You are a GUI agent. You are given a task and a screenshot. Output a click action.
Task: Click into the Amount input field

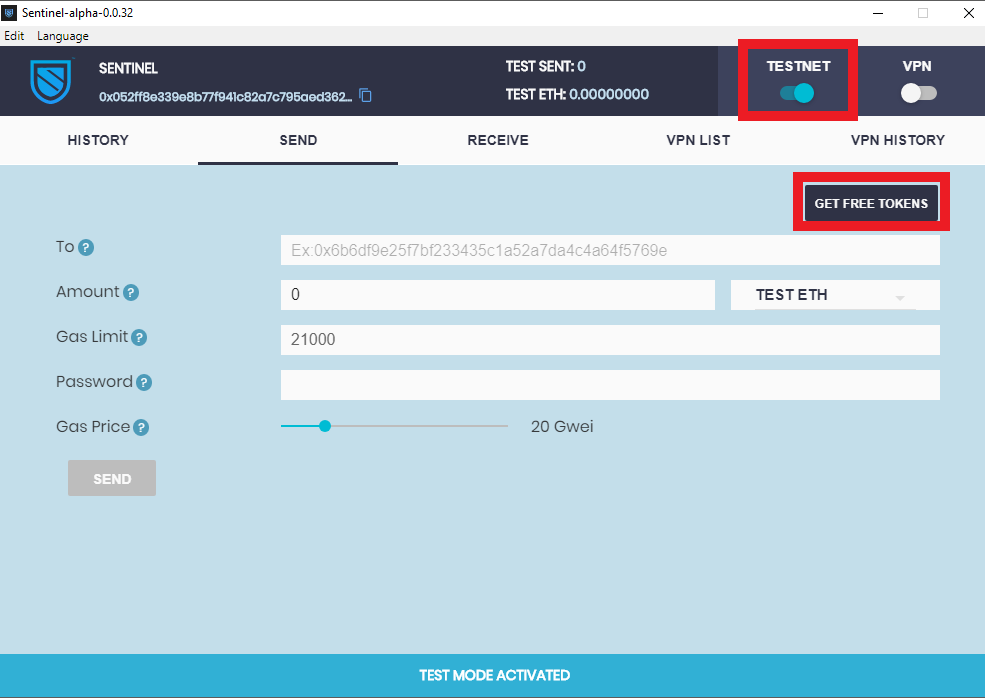tap(498, 295)
